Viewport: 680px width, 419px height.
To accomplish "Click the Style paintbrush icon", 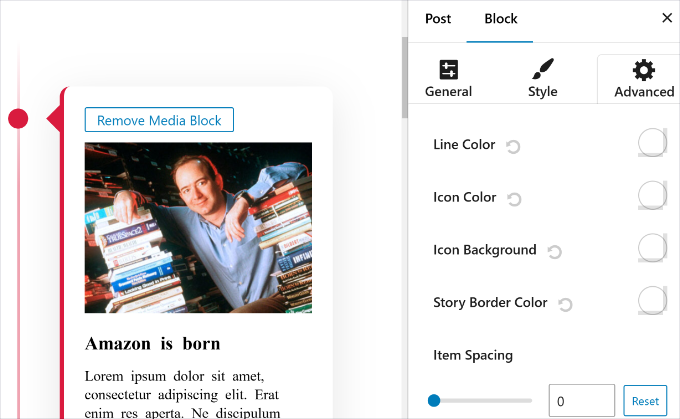I will point(542,70).
